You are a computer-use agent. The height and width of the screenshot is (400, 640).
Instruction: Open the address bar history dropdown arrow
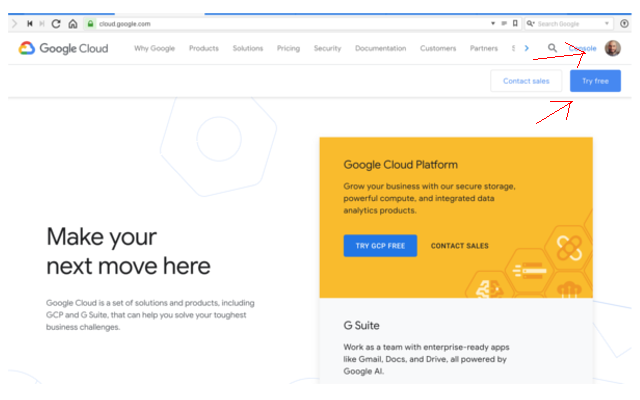493,24
